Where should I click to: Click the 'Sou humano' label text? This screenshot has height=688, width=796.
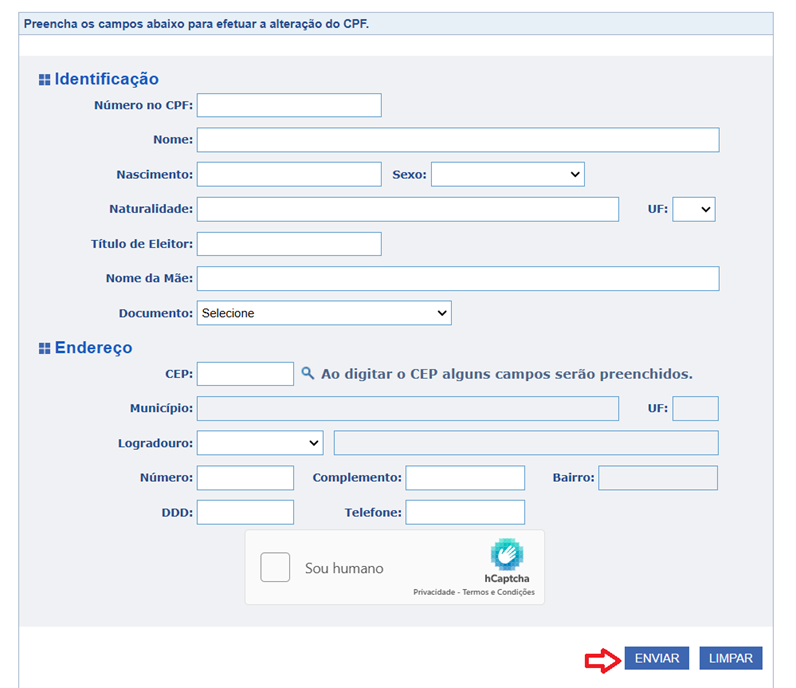[344, 568]
